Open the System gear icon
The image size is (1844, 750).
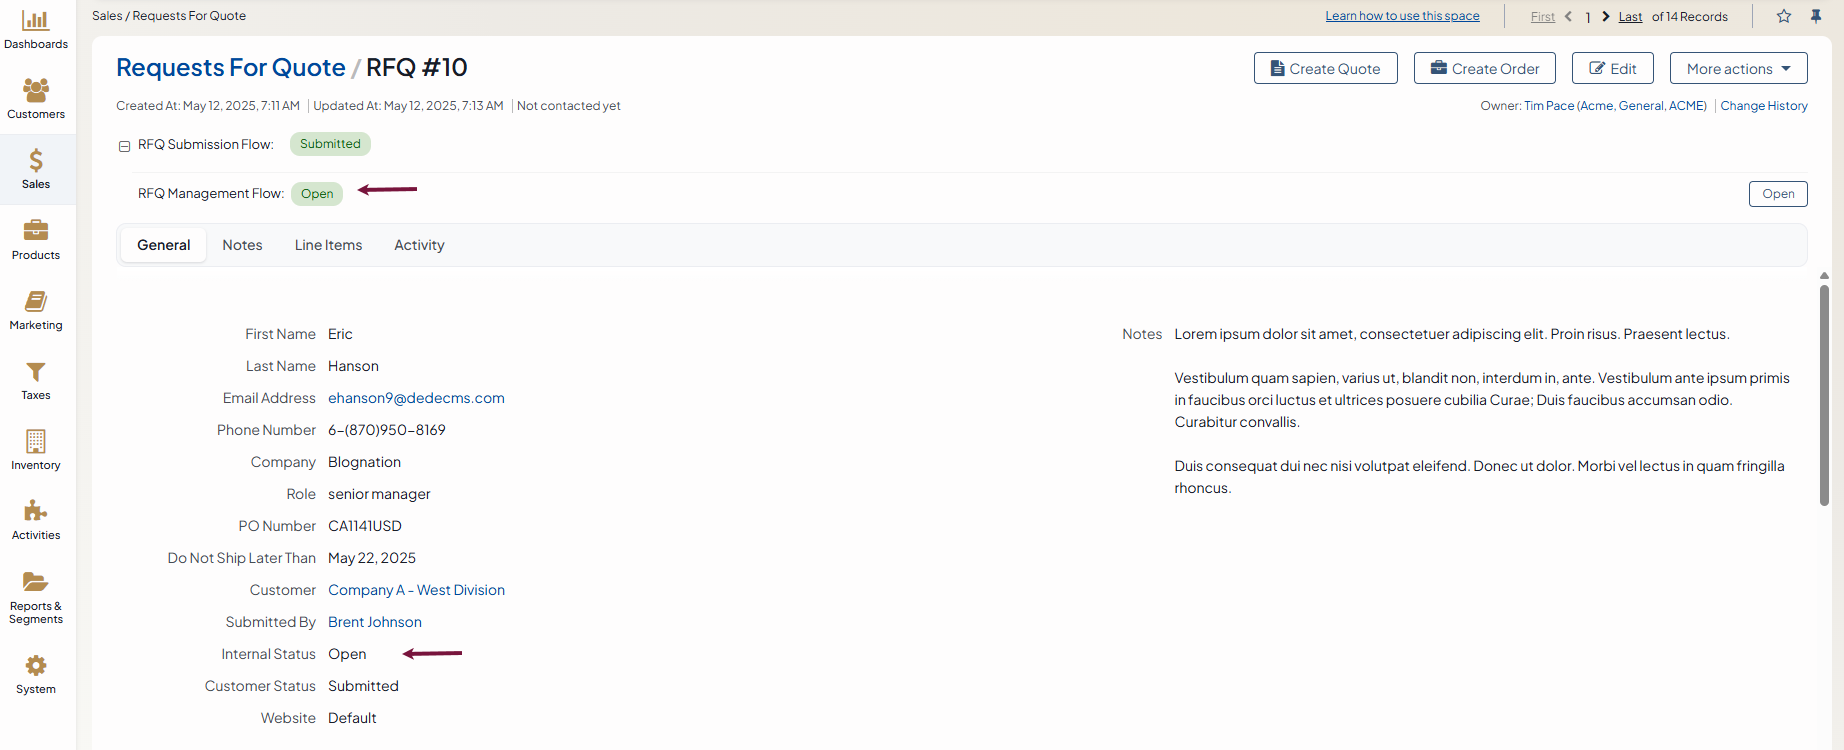click(36, 666)
